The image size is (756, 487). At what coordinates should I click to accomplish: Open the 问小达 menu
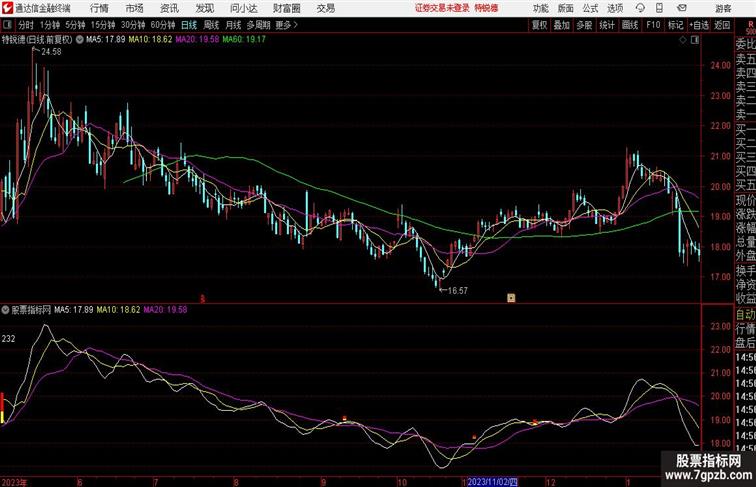[x=244, y=8]
